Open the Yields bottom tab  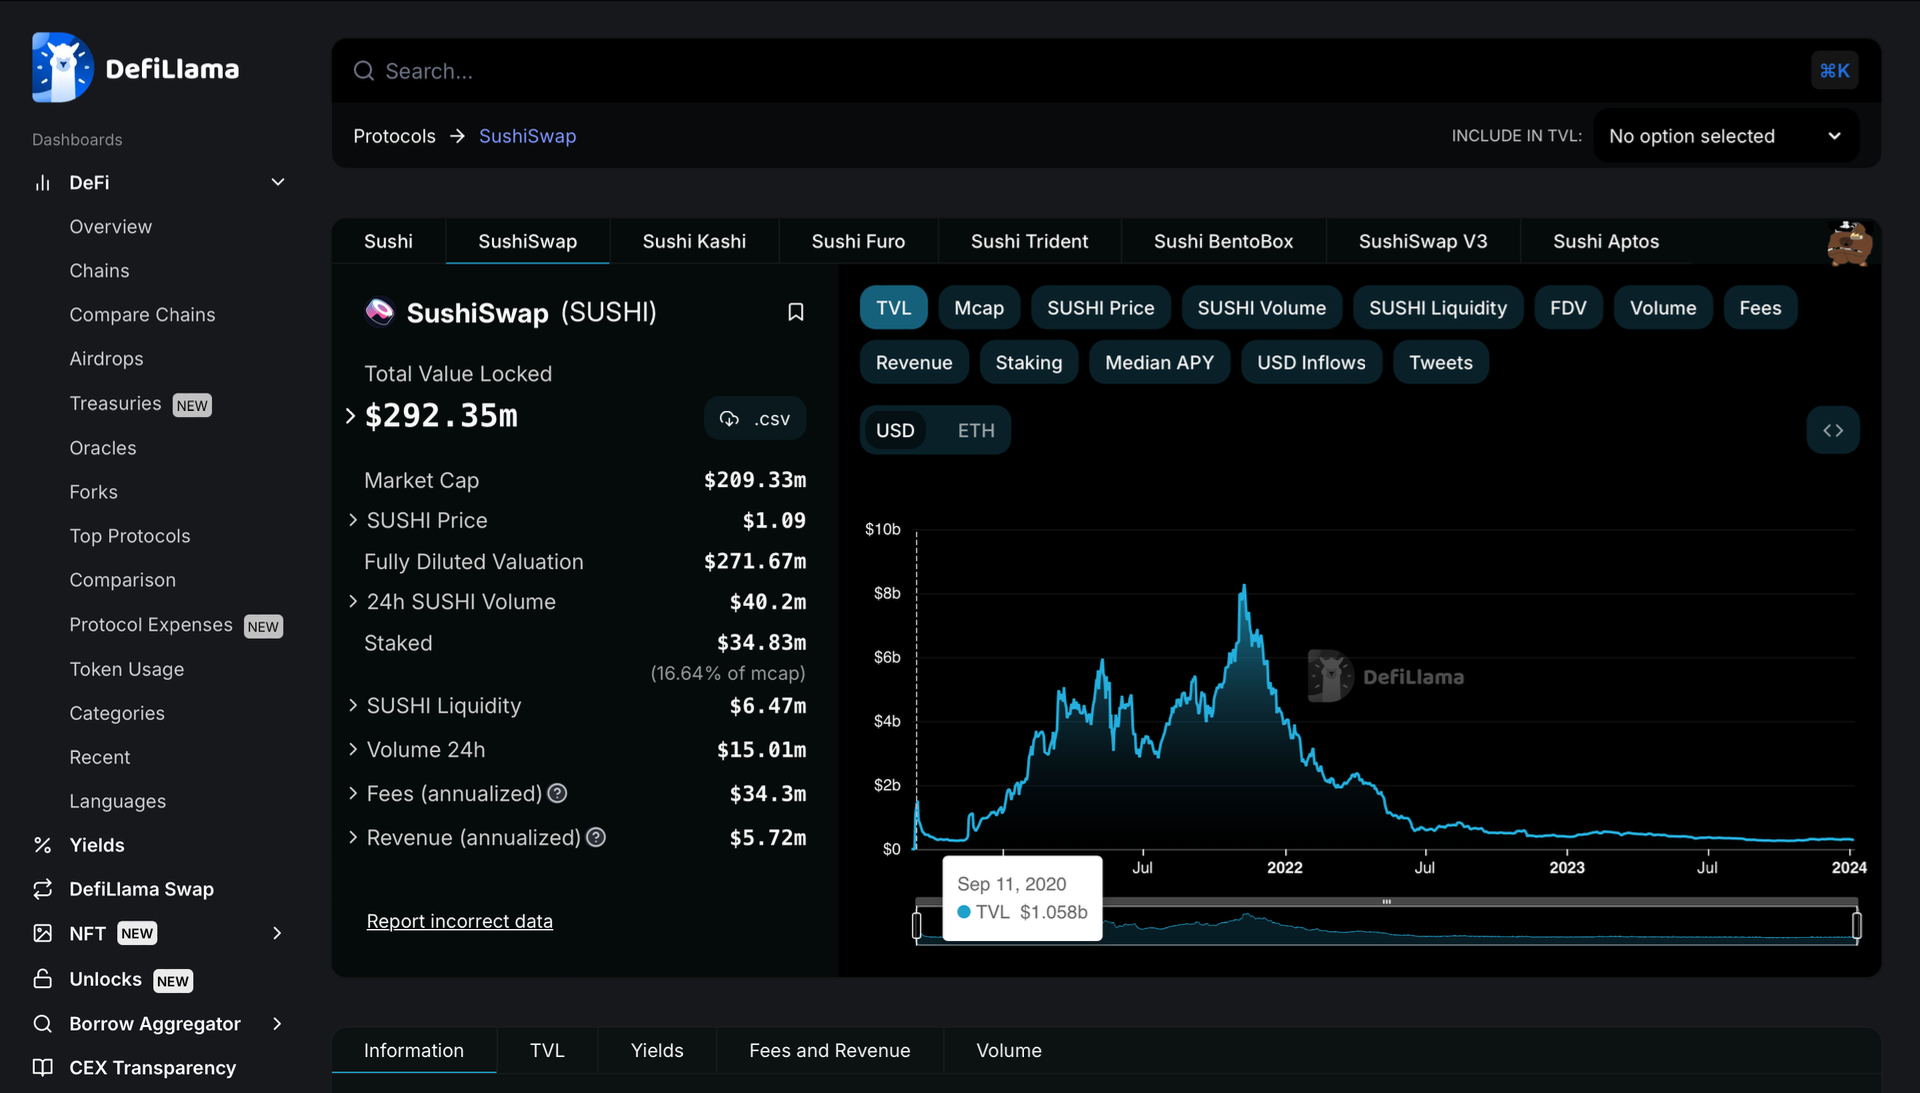(657, 1050)
